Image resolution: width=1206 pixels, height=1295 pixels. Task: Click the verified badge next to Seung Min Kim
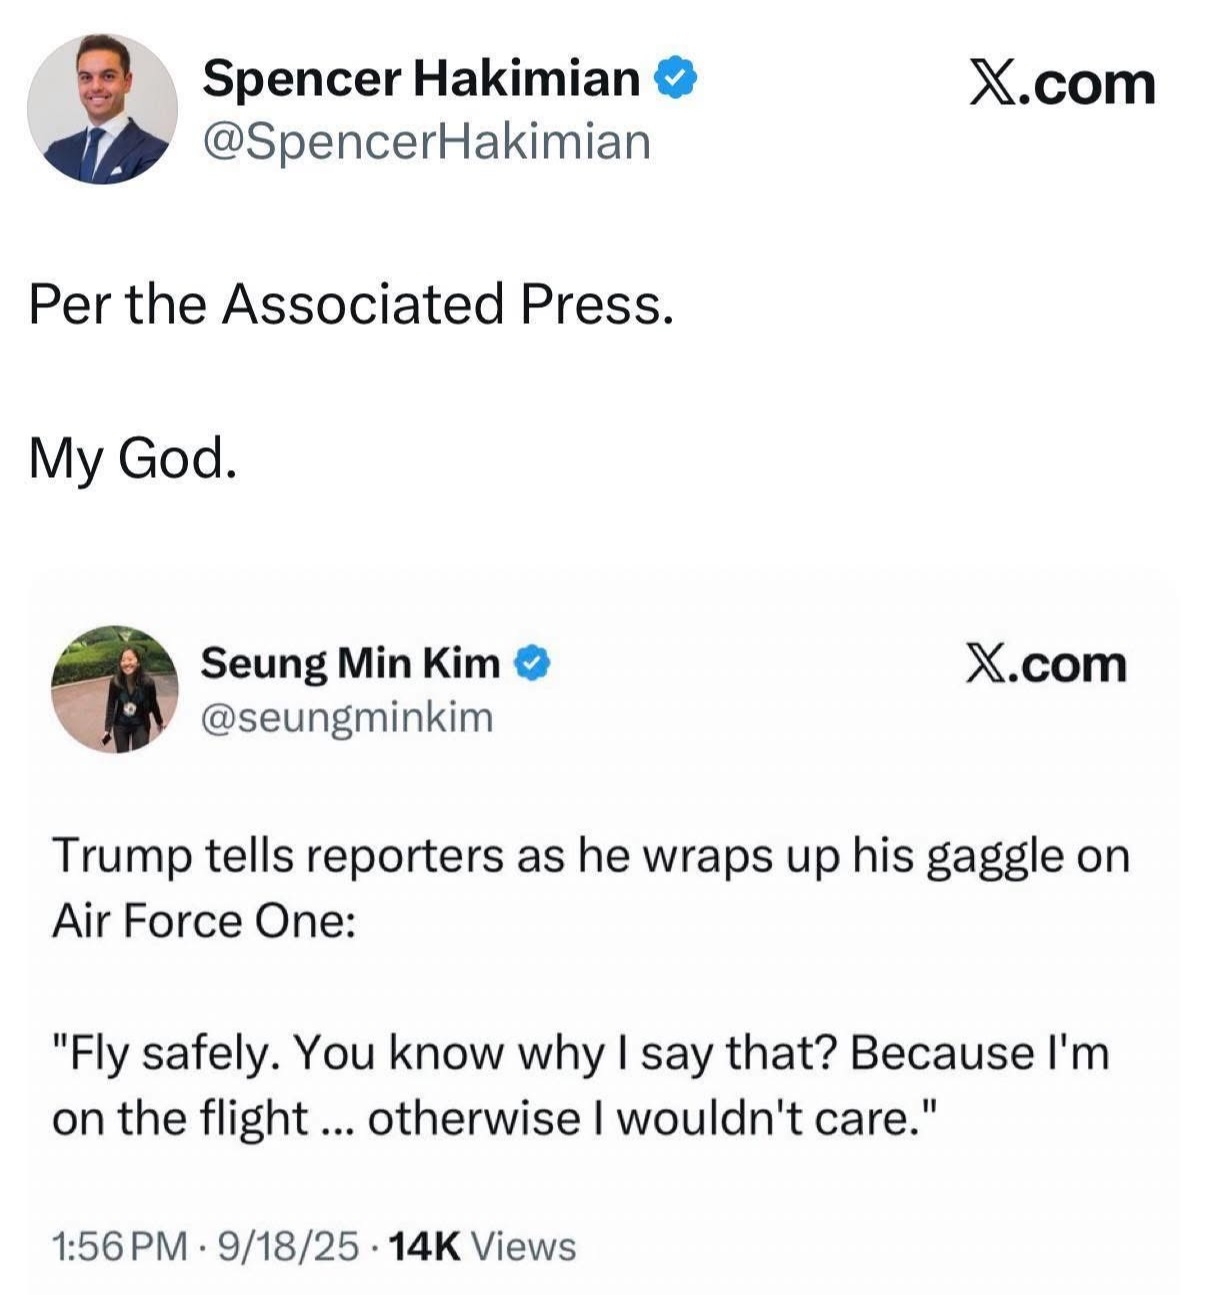click(x=531, y=663)
